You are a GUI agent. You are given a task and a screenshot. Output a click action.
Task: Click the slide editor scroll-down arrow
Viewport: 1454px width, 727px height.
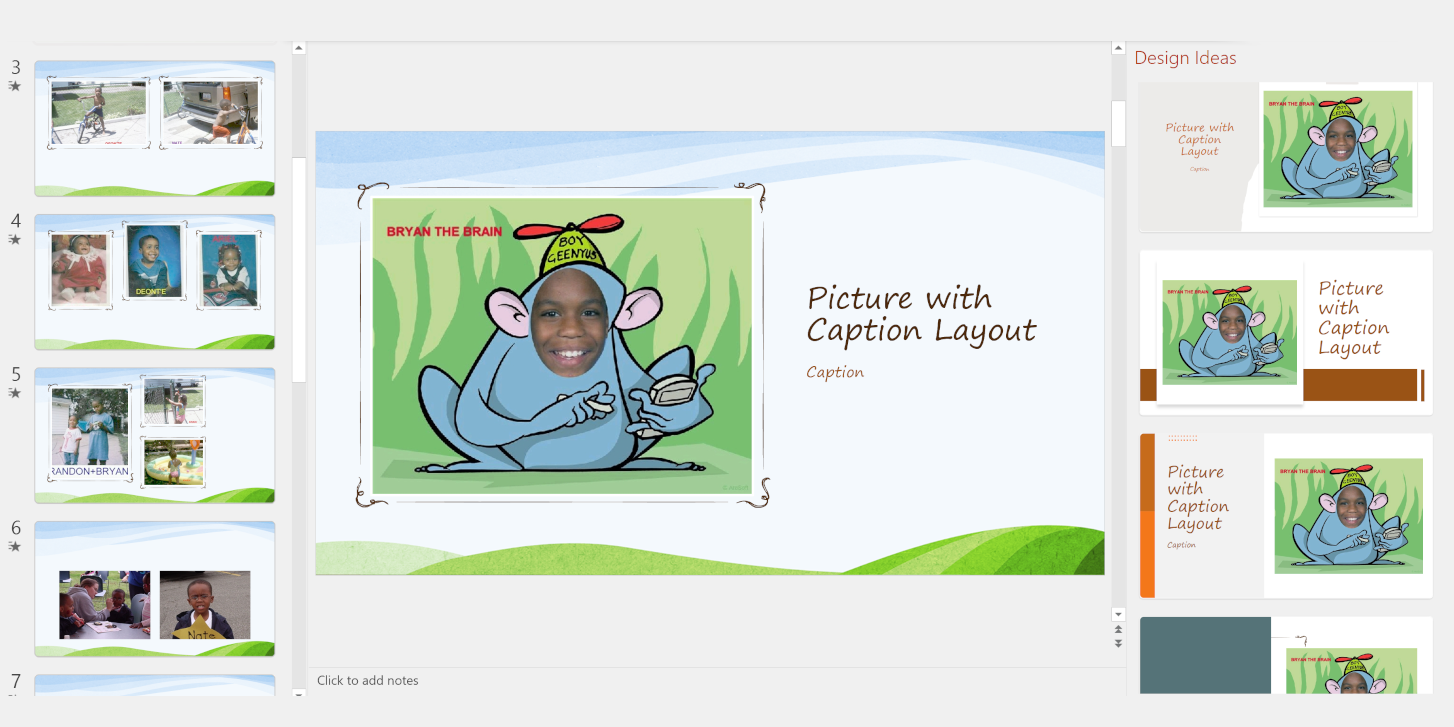point(1118,614)
